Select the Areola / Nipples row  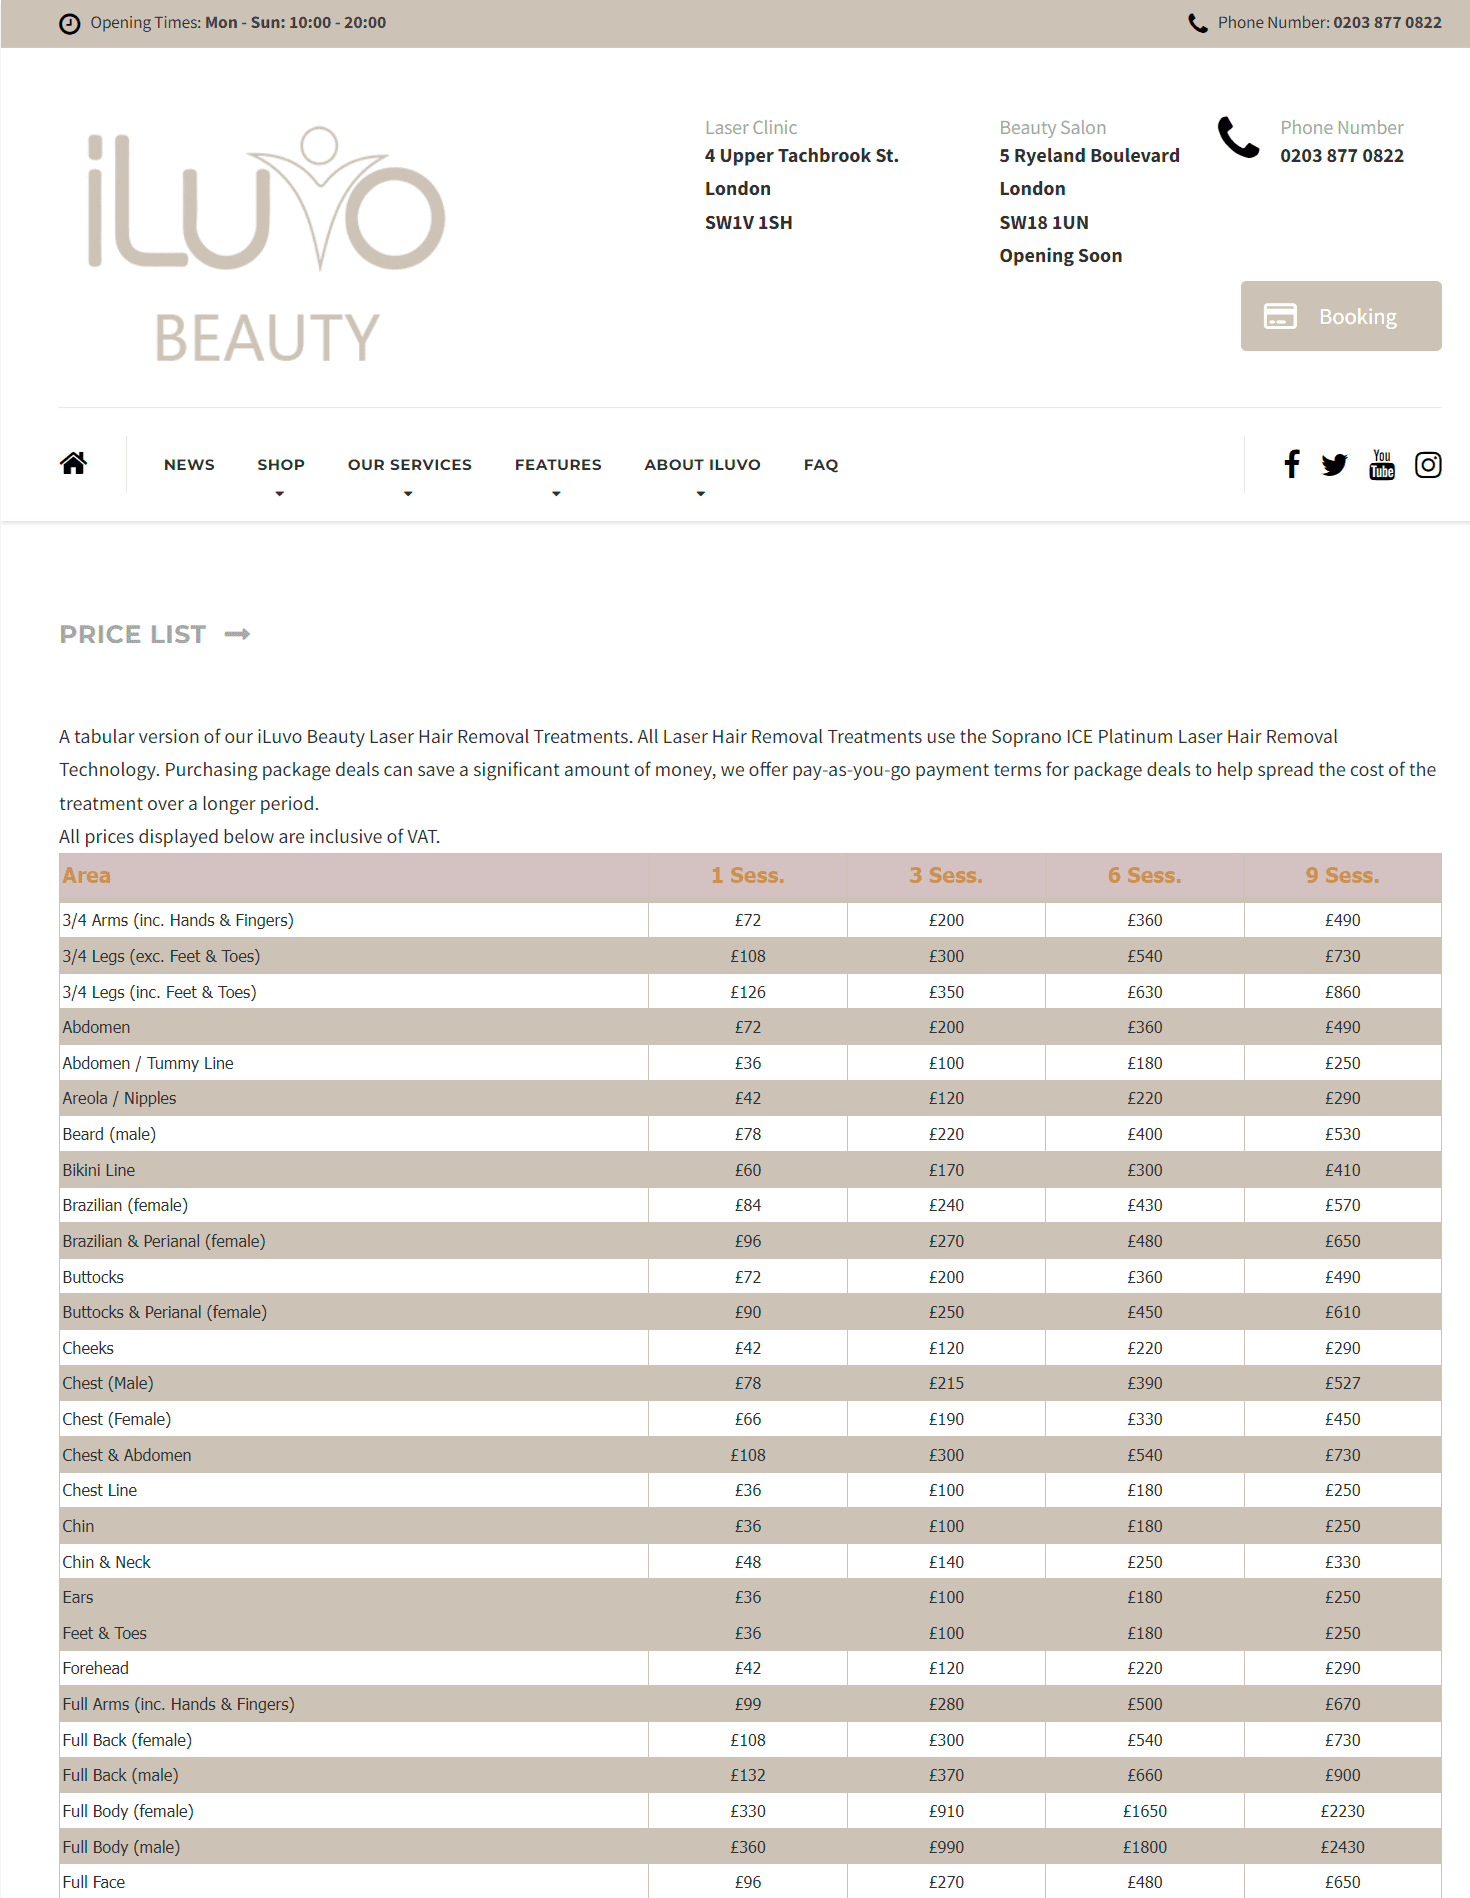[750, 1098]
